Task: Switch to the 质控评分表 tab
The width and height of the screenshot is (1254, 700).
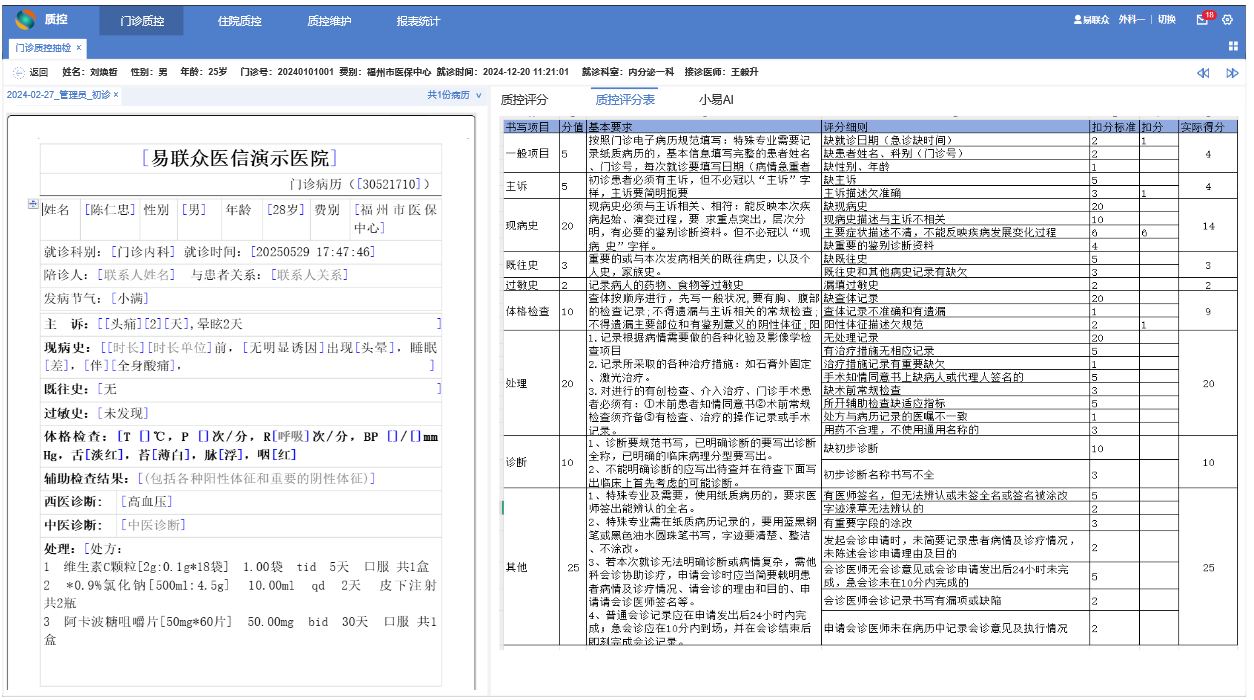Action: (625, 99)
